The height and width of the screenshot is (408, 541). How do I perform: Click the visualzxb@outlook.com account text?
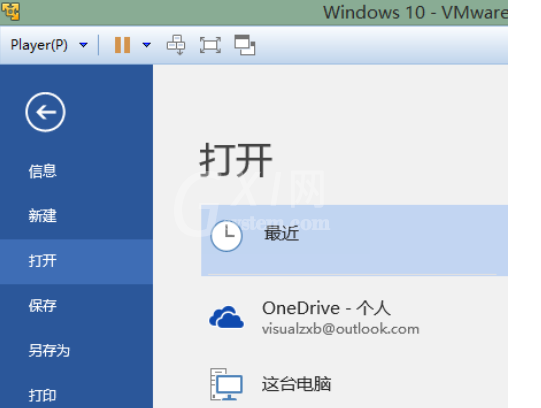[341, 329]
